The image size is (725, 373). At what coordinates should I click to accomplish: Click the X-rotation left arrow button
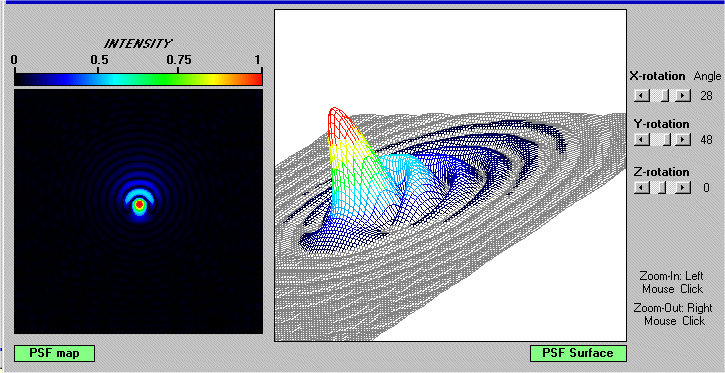642,96
